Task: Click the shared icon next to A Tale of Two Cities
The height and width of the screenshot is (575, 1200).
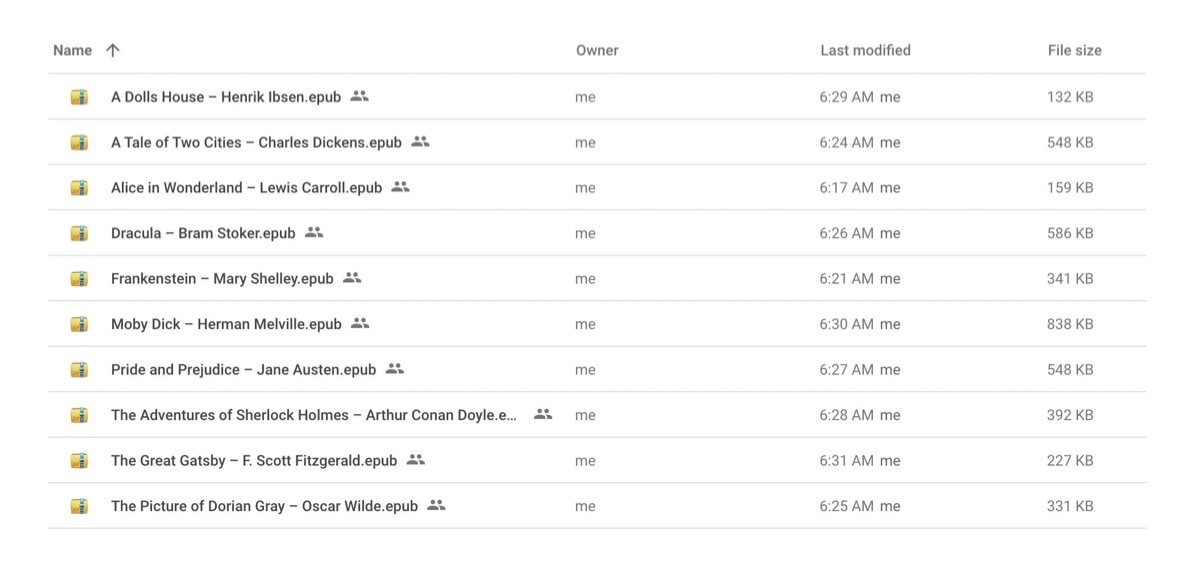Action: pyautogui.click(x=420, y=142)
